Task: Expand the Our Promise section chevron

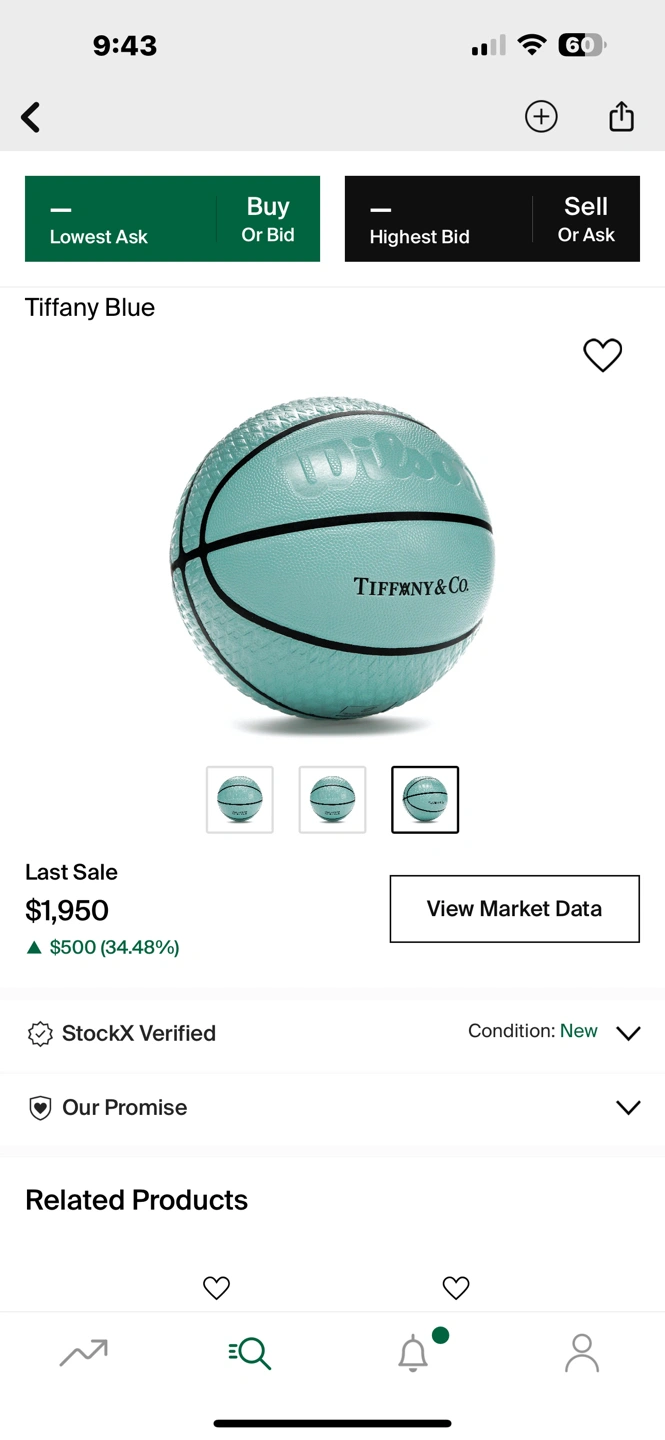Action: pyautogui.click(x=628, y=1107)
